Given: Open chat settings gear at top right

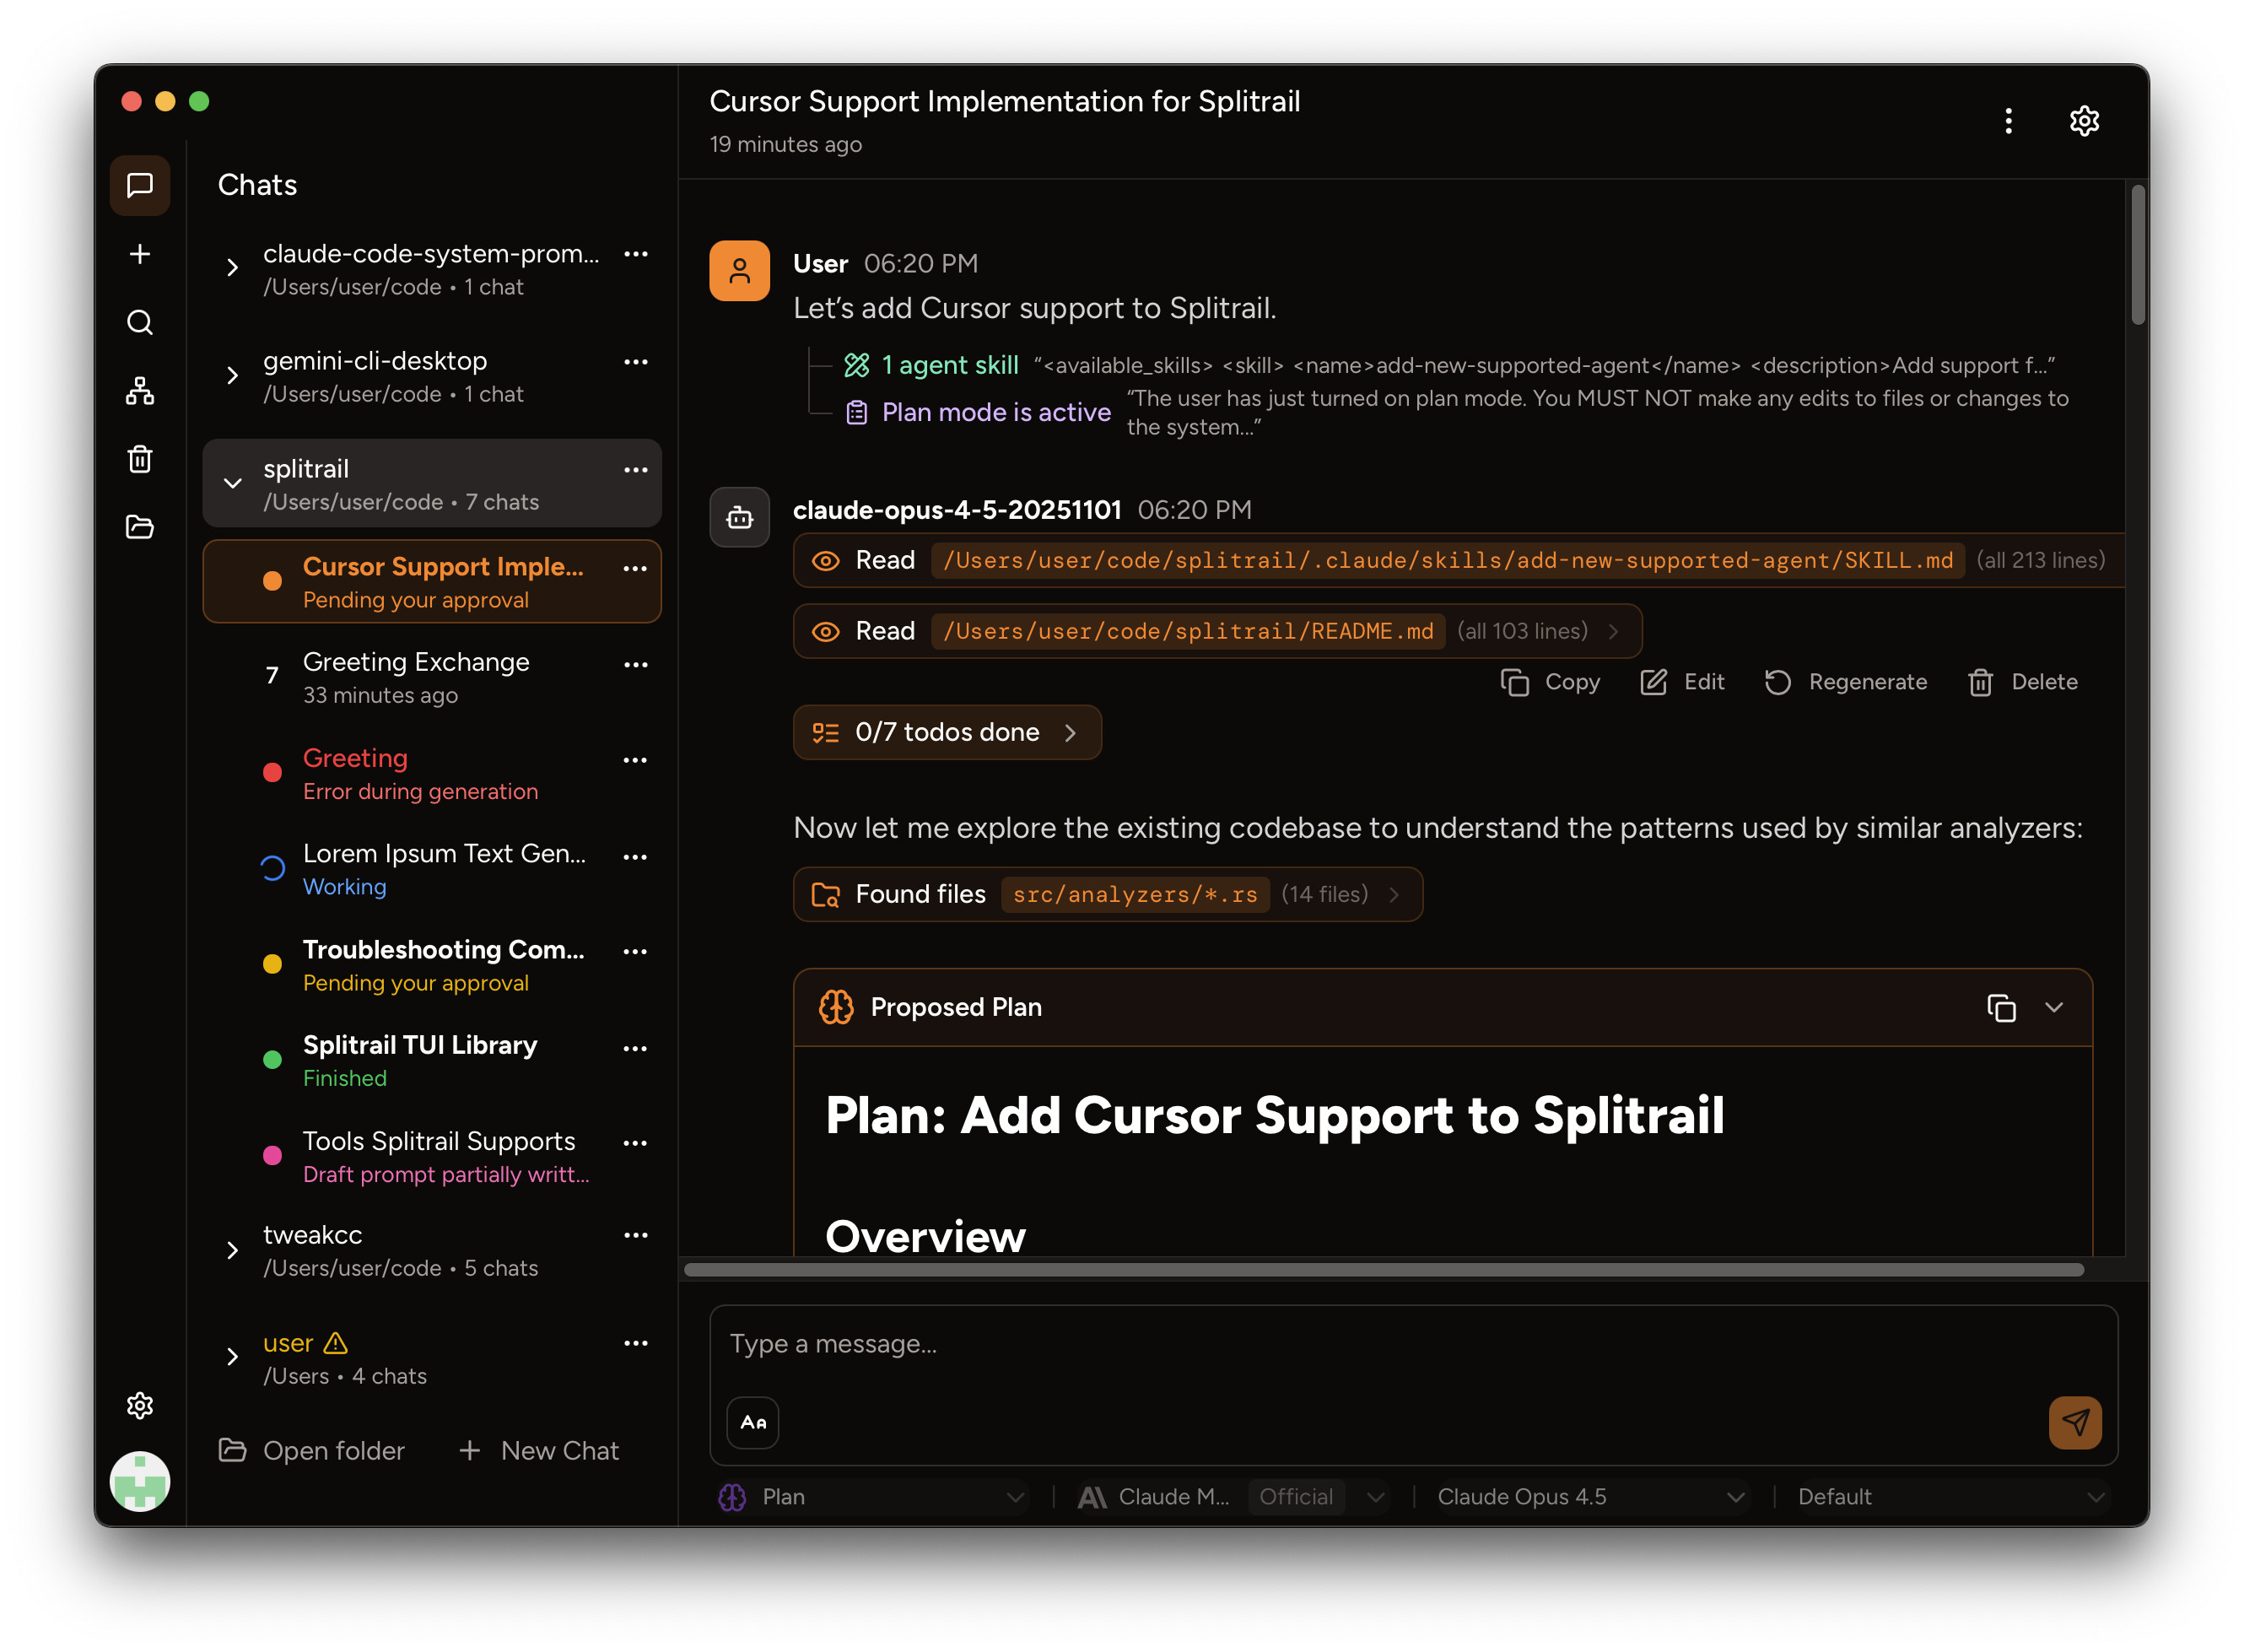Looking at the screenshot, I should (x=2083, y=121).
